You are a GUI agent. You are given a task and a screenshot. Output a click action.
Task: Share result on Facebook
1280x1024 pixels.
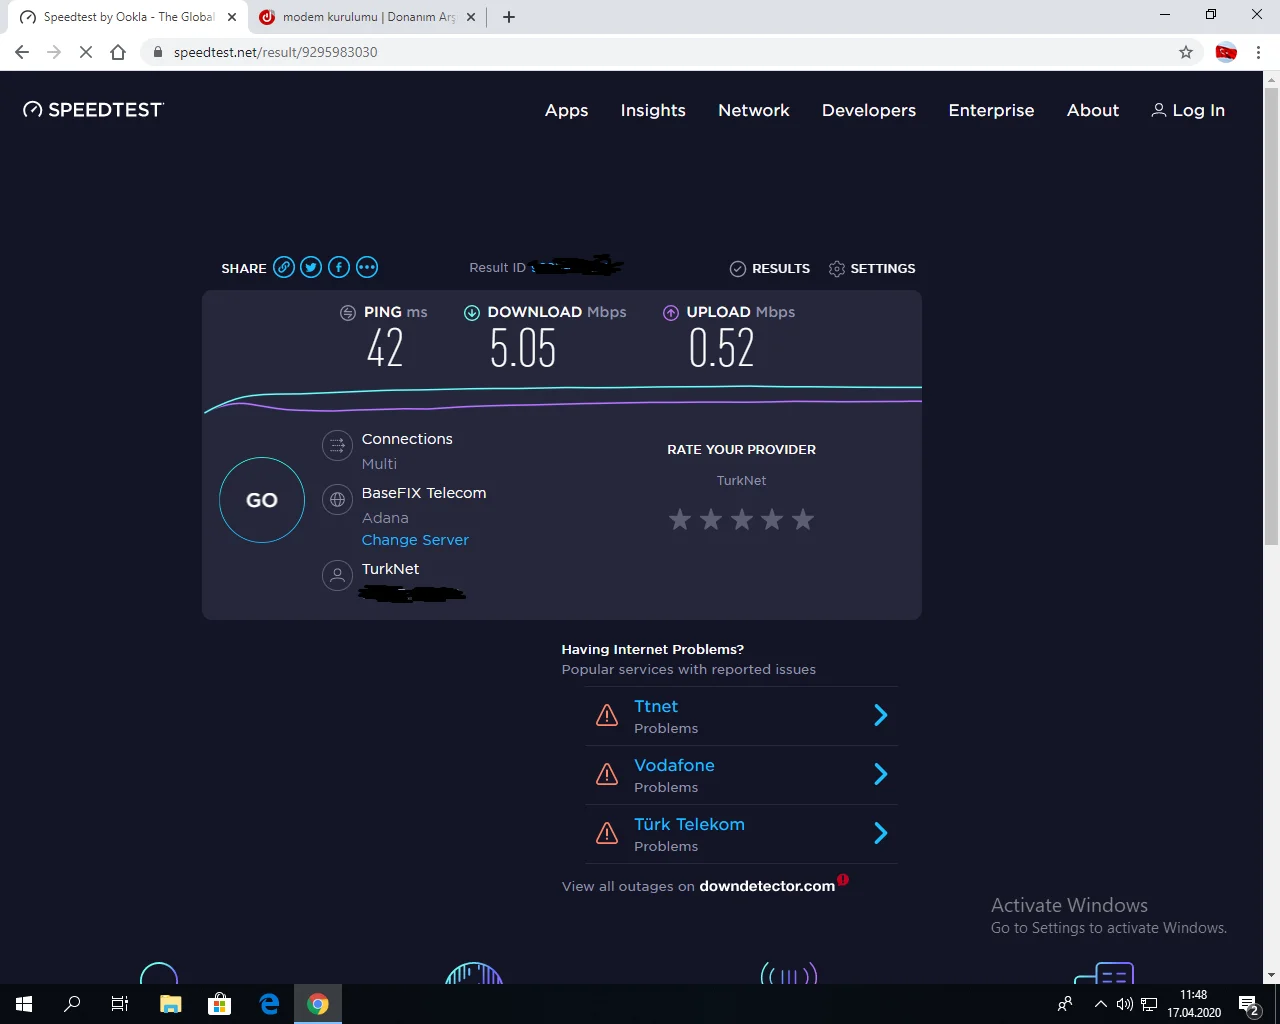click(339, 267)
